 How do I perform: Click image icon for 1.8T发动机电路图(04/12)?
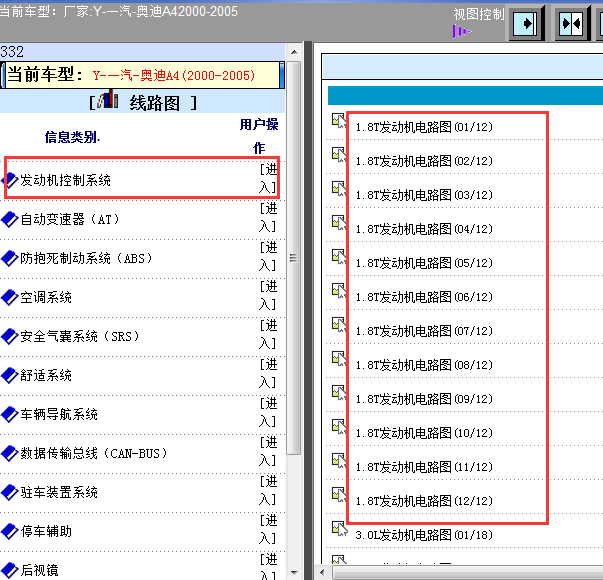pos(339,222)
